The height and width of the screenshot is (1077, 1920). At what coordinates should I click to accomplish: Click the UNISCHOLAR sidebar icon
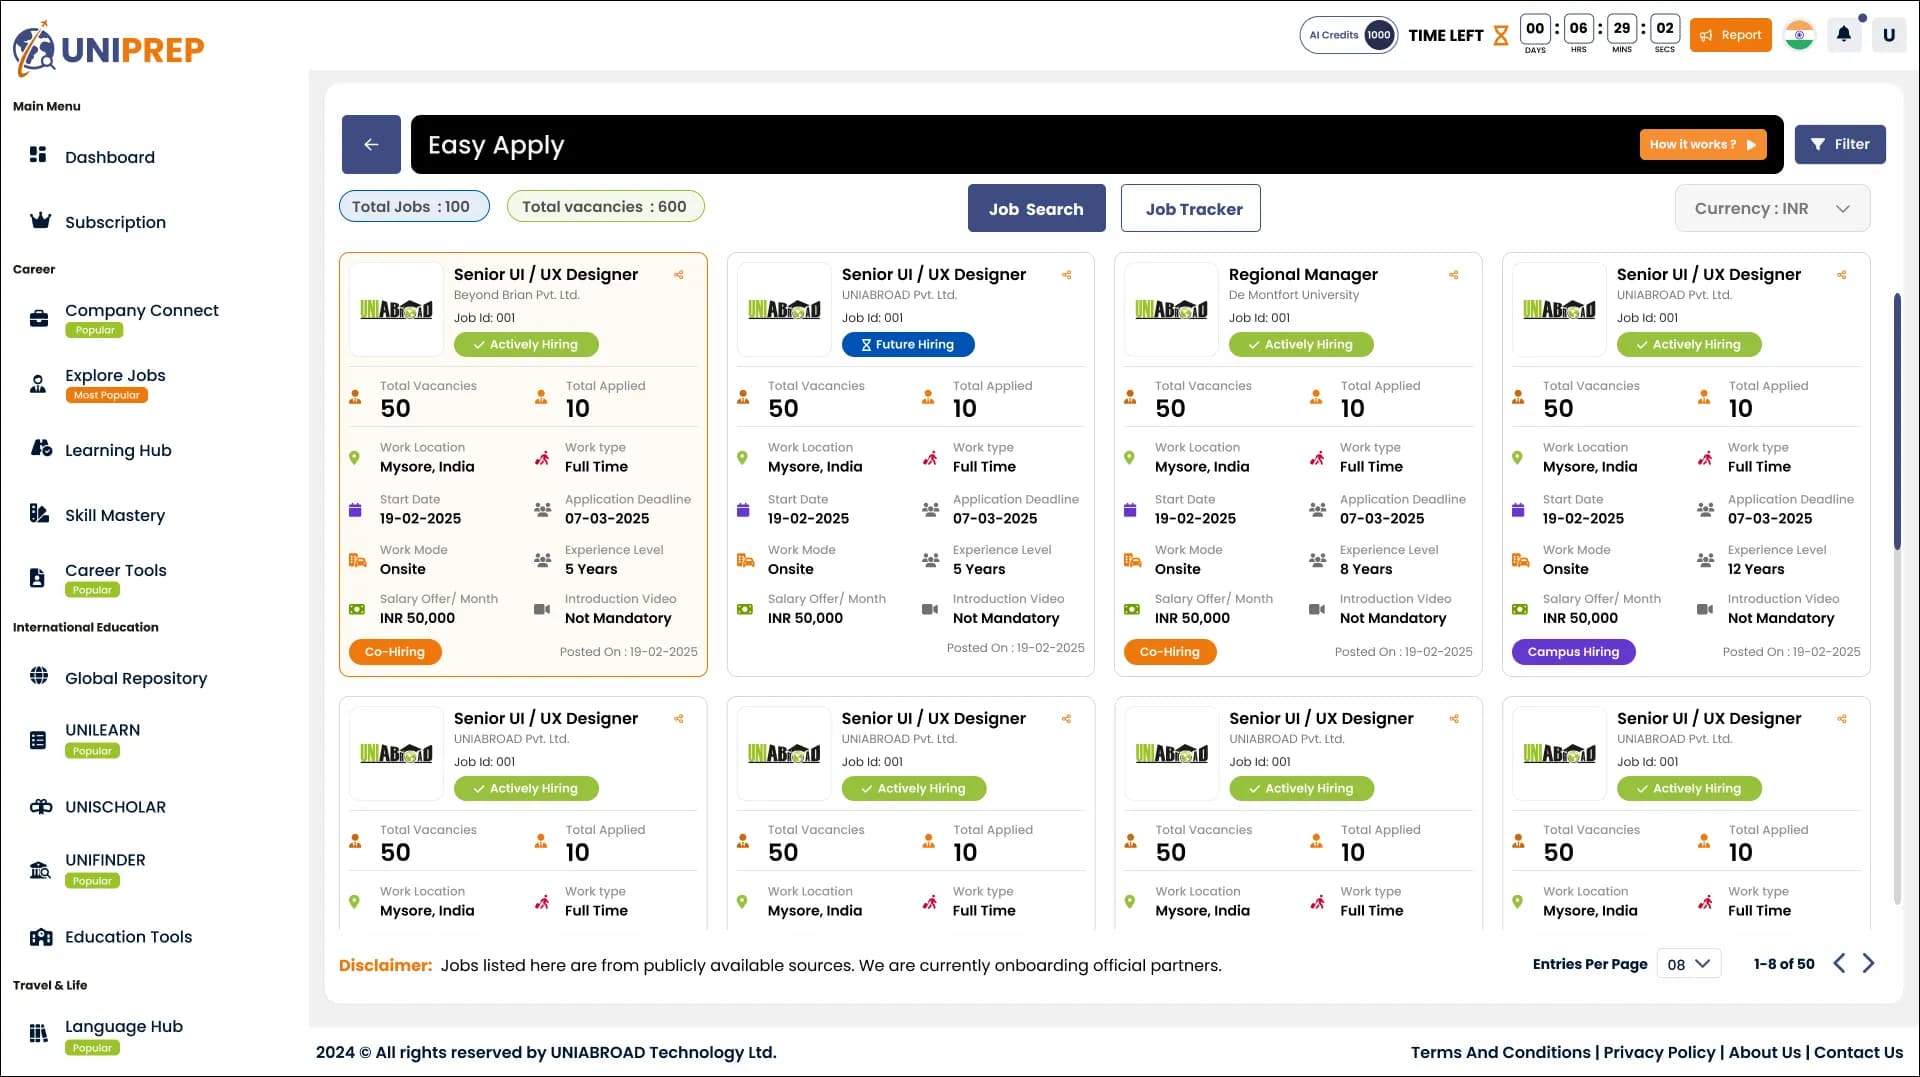[x=41, y=806]
